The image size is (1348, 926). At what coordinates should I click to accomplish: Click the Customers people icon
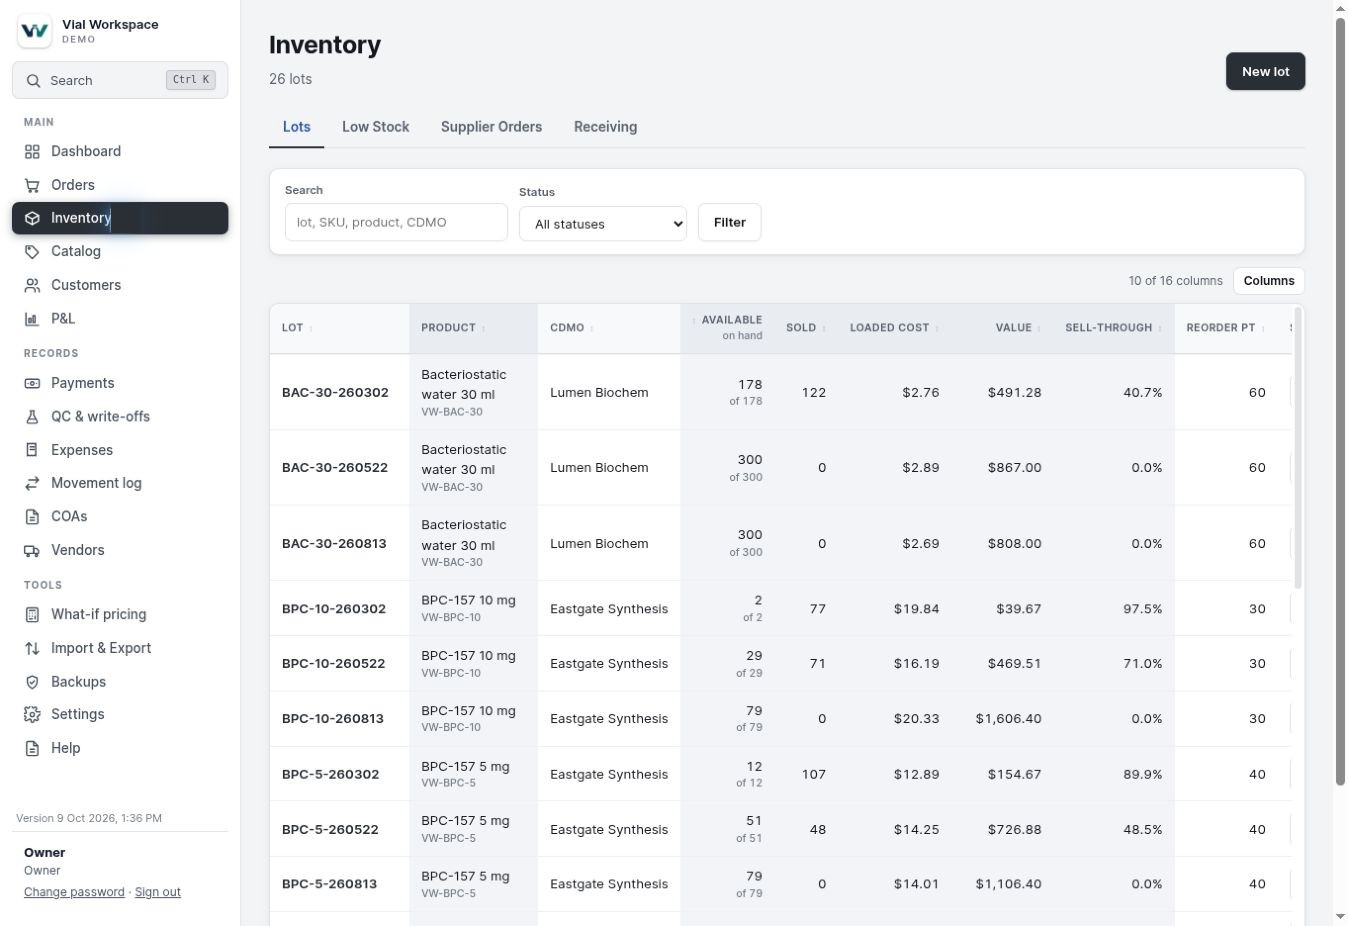[x=32, y=286]
